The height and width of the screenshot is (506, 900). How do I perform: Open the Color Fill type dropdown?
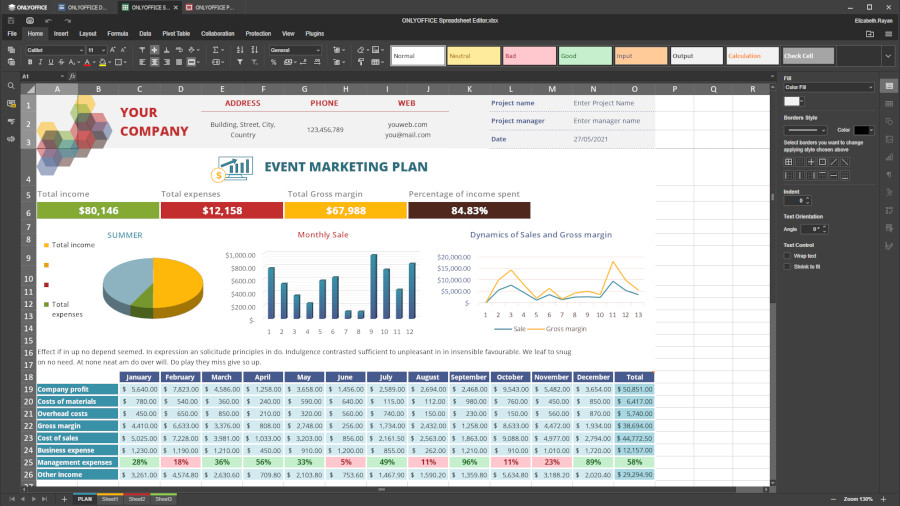pos(826,87)
